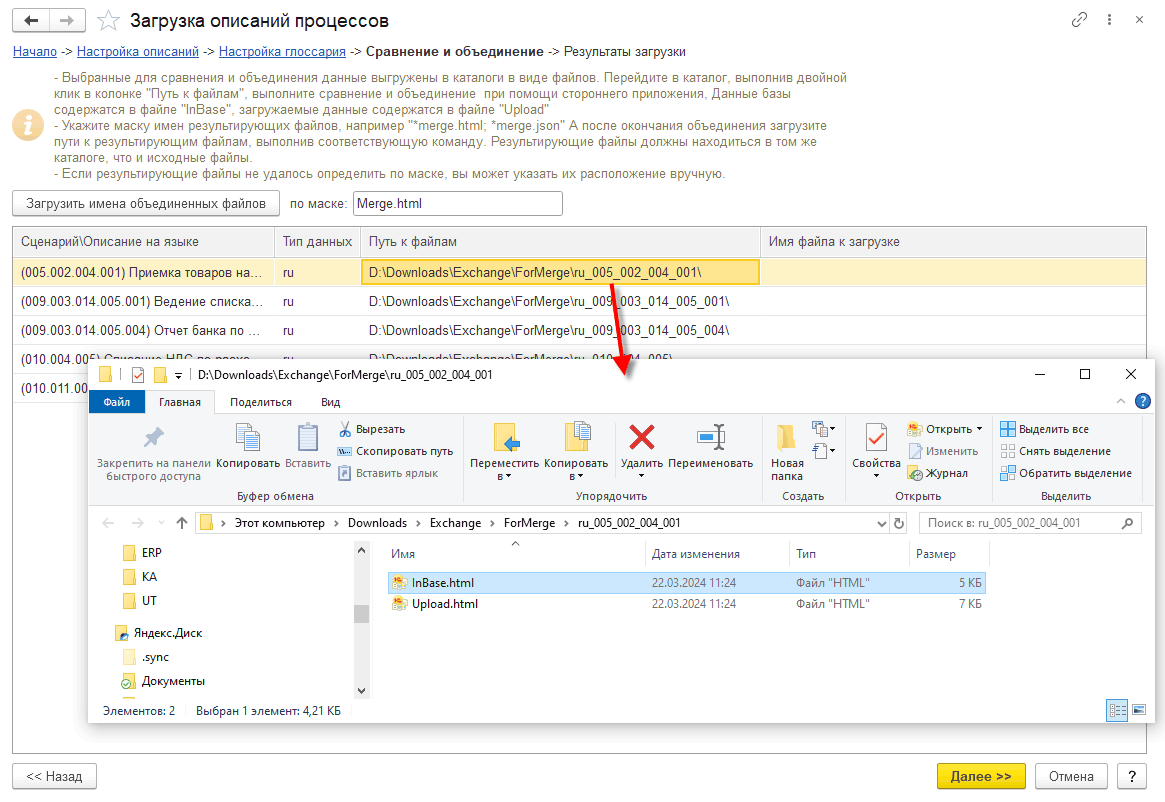1165x802 pixels.
Task: Refresh the Explorer address bar
Action: pos(899,523)
